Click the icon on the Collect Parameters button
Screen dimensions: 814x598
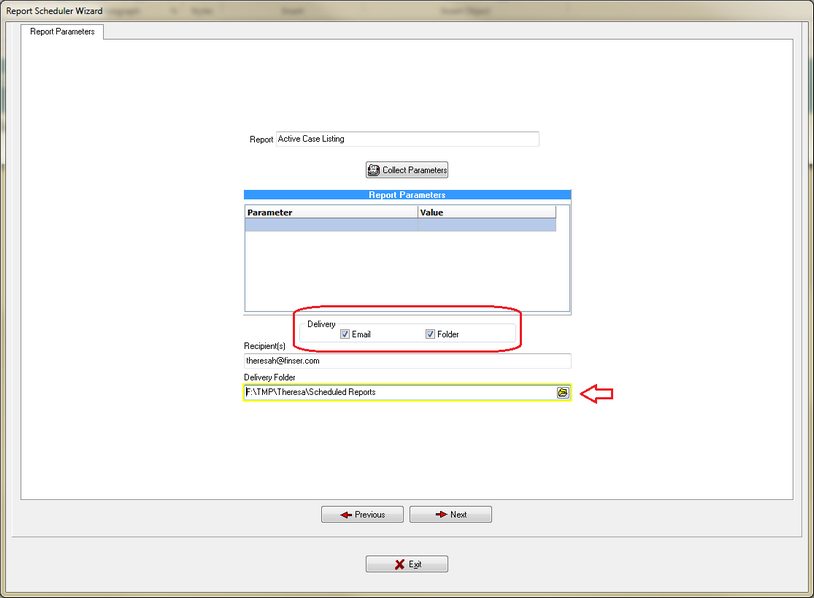coord(374,170)
